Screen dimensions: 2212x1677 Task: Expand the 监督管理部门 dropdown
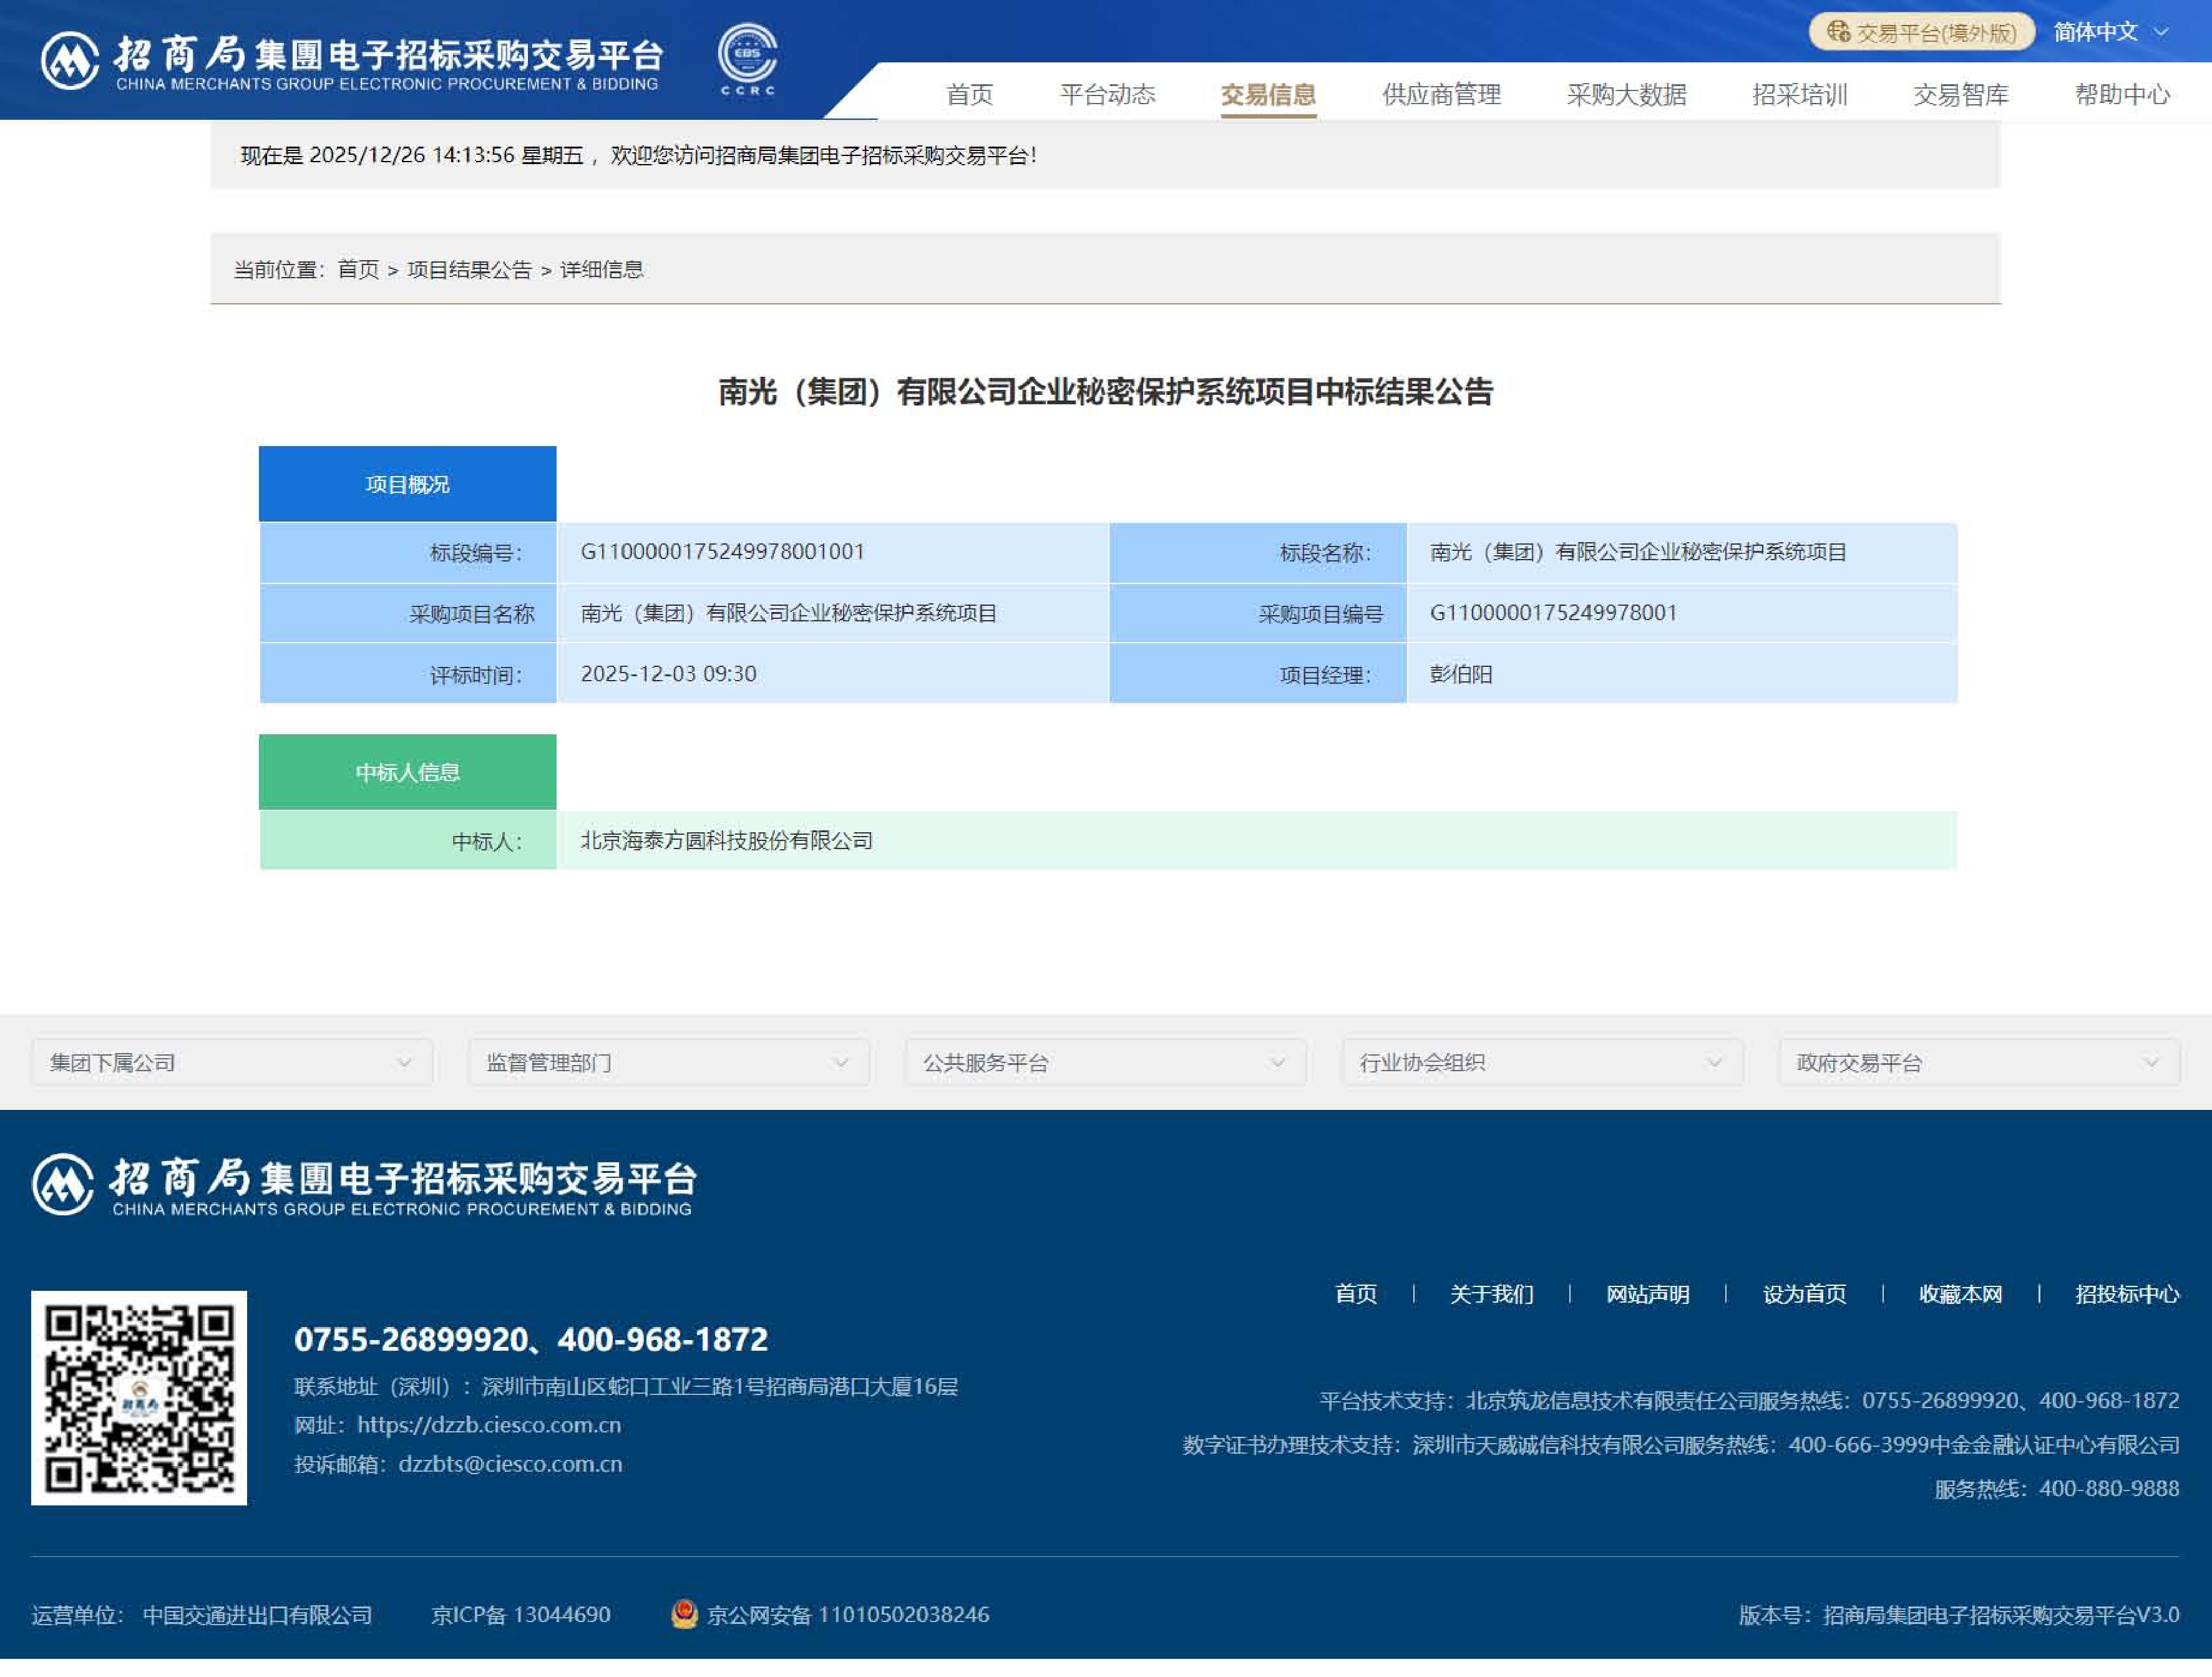click(x=668, y=1062)
